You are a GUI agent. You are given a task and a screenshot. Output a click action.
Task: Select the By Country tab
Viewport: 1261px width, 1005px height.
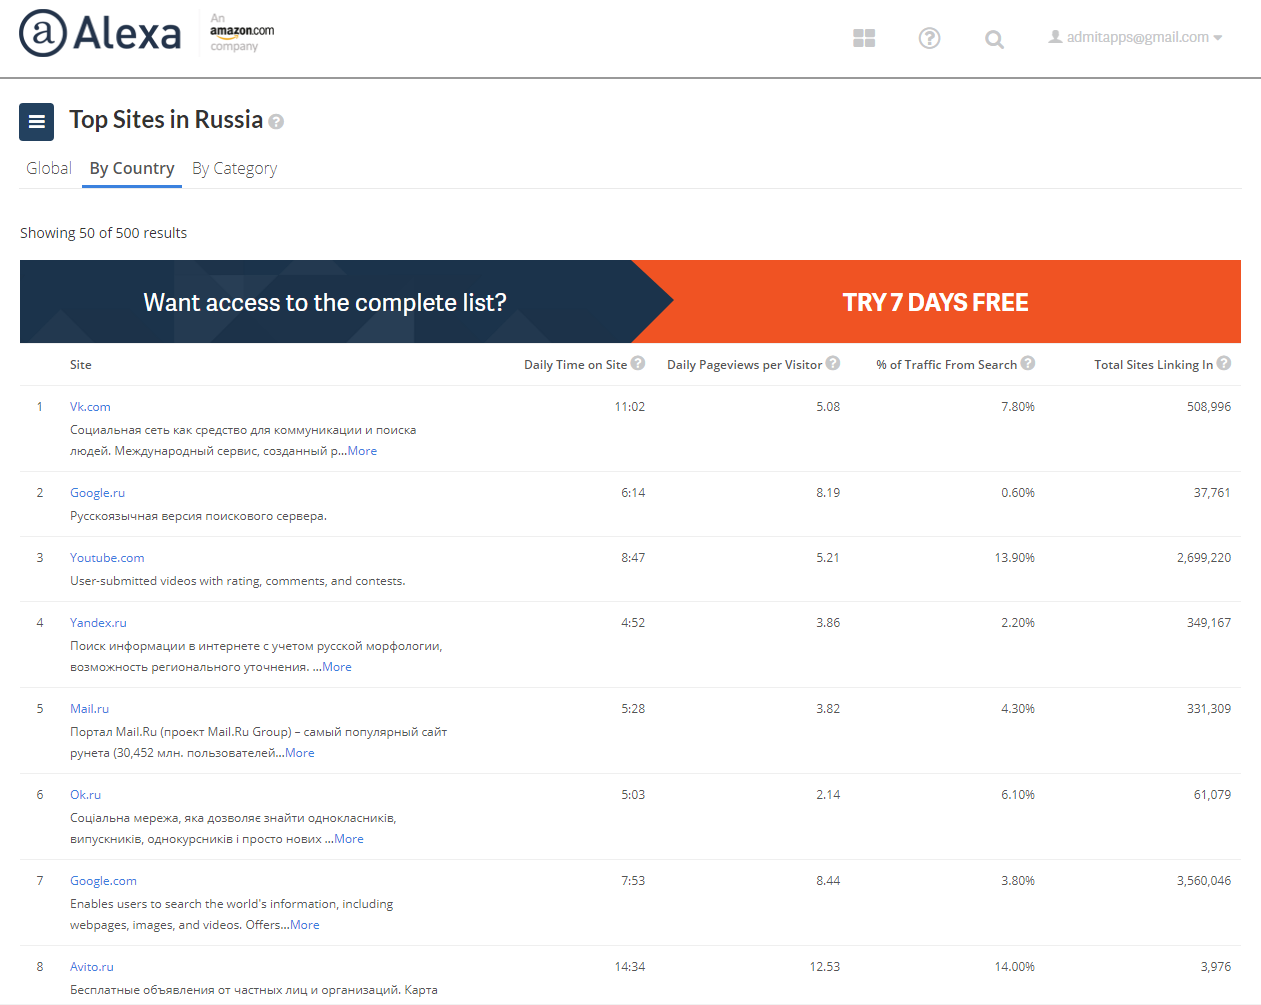point(132,168)
